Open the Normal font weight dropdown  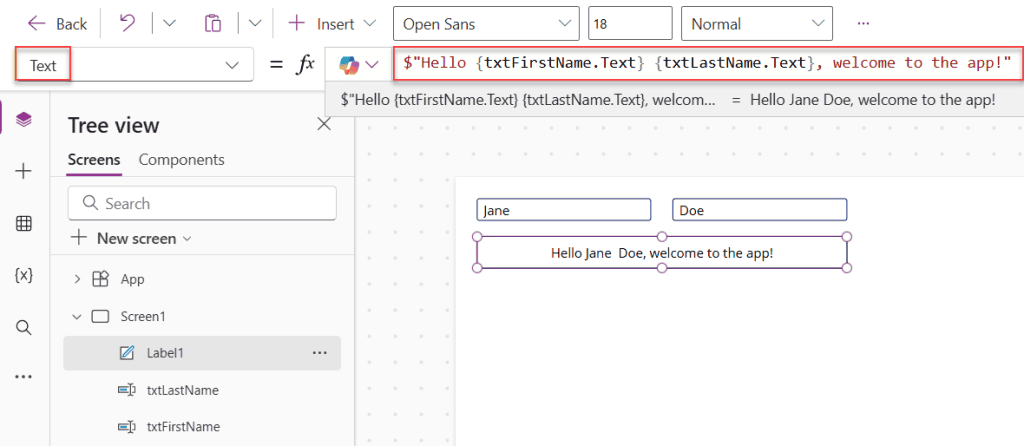pyautogui.click(x=756, y=24)
